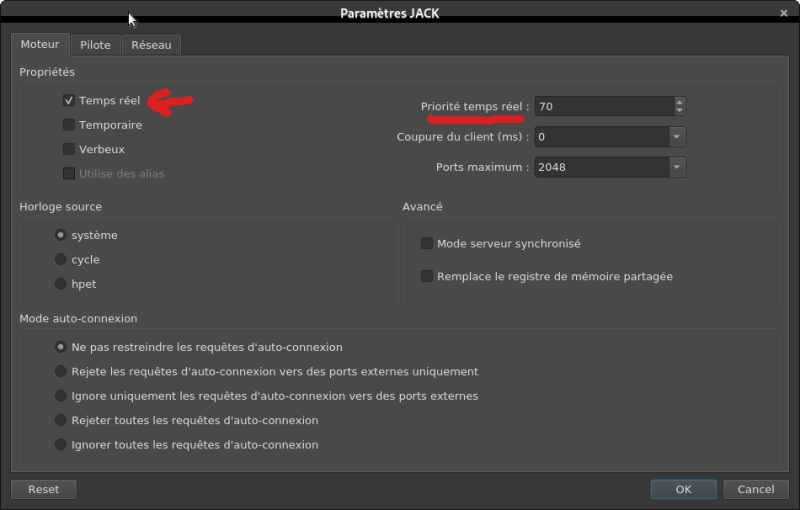Increase the Priorité temps réel value
This screenshot has width=800, height=510.
pyautogui.click(x=680, y=102)
